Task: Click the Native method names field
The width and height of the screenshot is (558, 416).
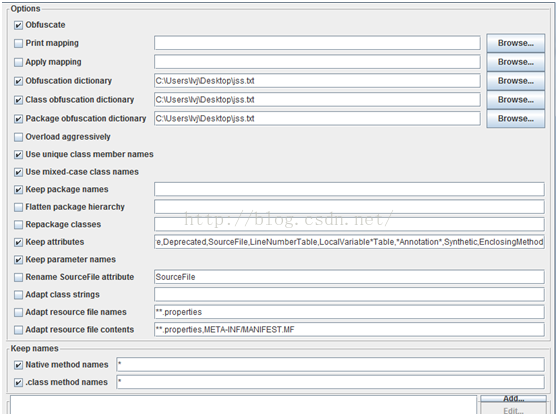Action: pyautogui.click(x=330, y=364)
